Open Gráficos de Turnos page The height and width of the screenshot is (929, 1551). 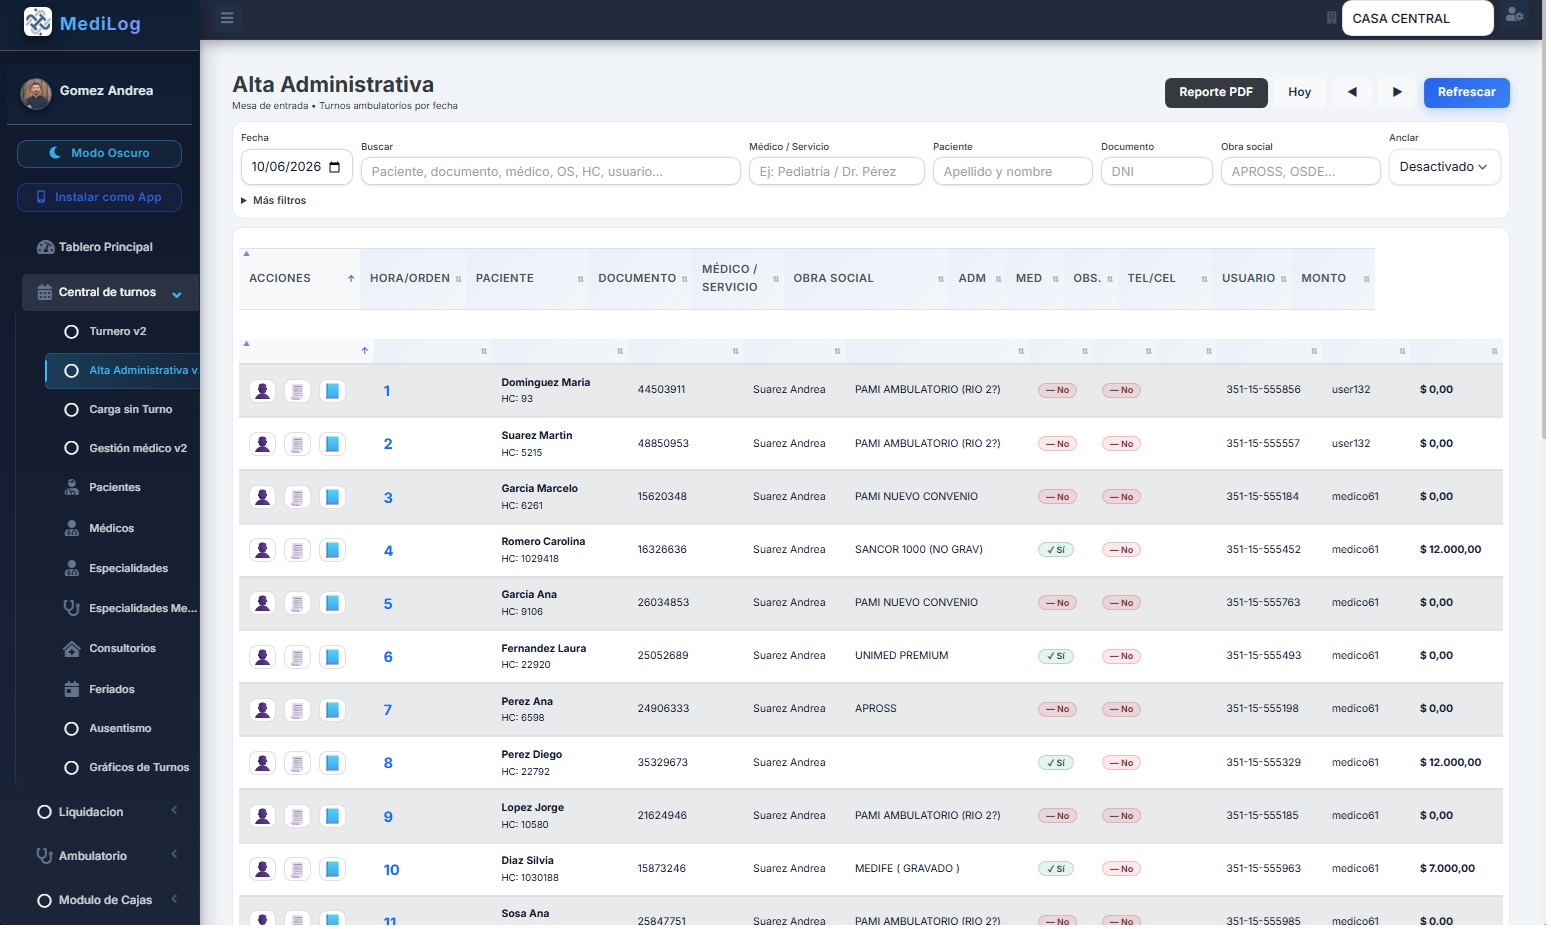[x=138, y=768]
